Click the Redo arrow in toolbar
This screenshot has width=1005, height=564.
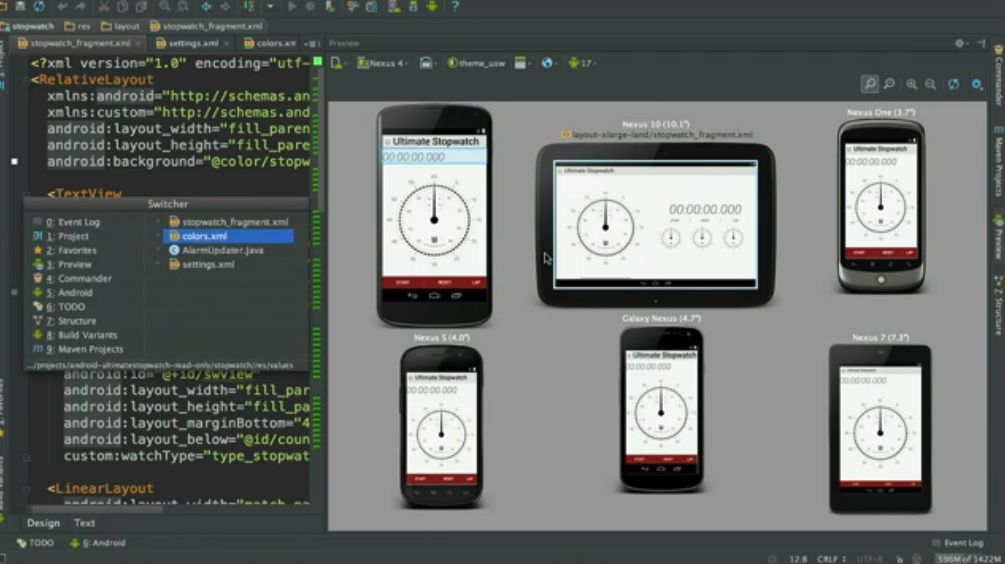[x=81, y=6]
